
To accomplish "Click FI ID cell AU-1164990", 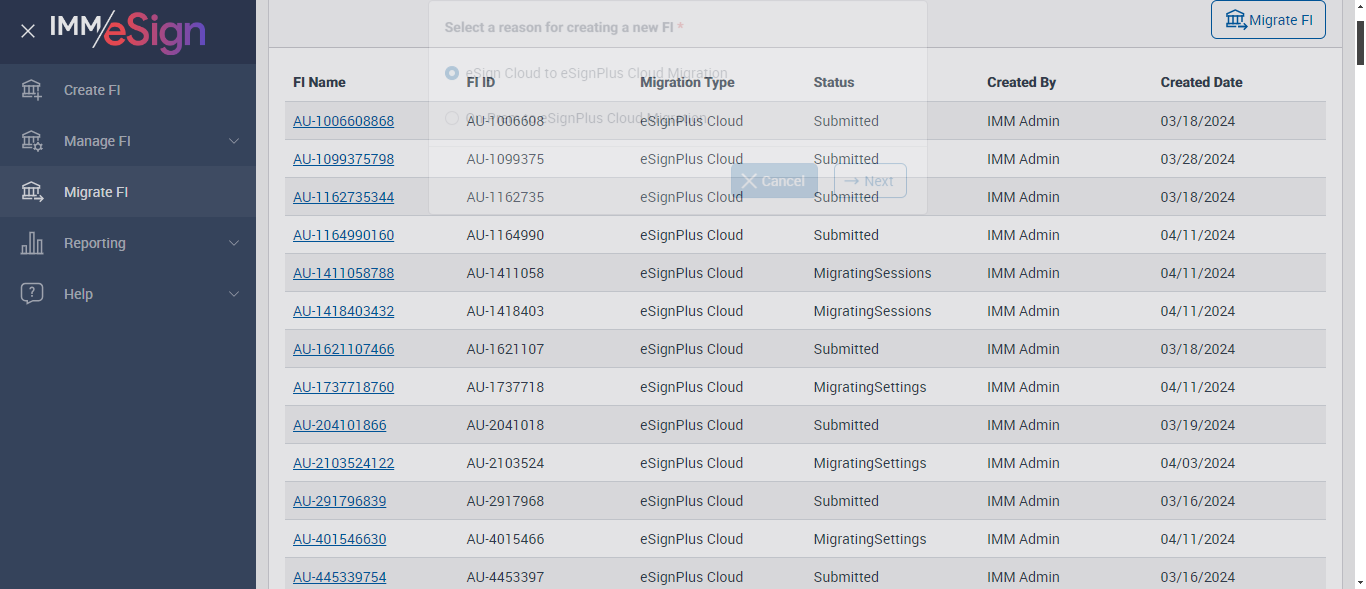I will point(505,235).
